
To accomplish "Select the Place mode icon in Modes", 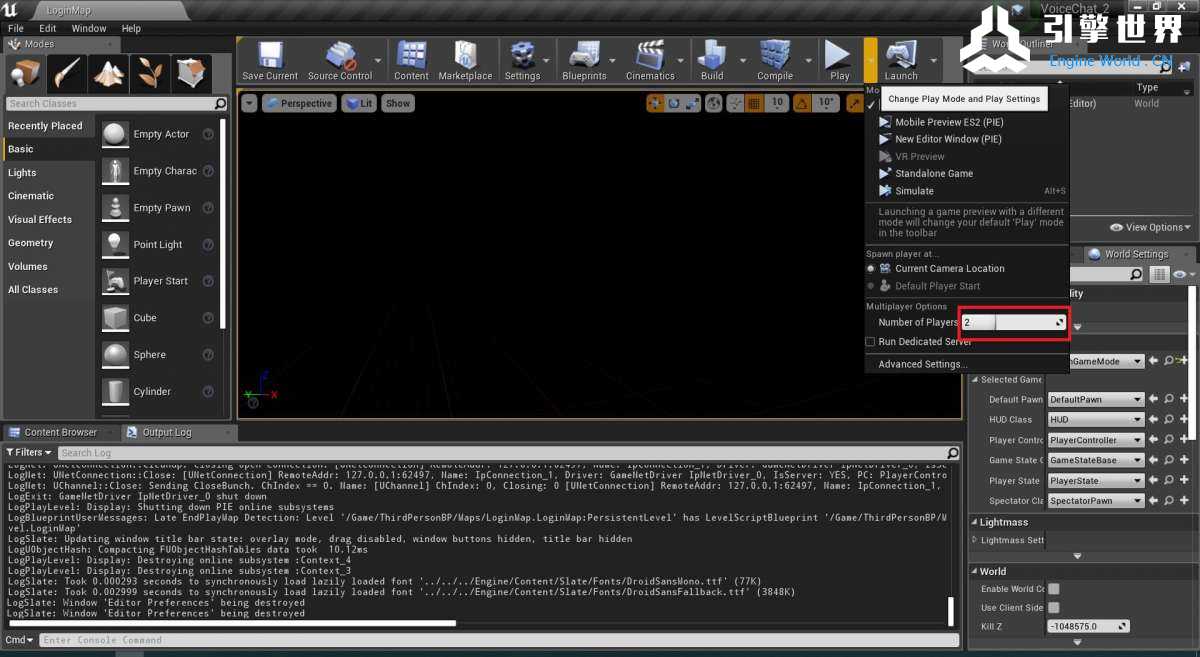I will pos(26,74).
